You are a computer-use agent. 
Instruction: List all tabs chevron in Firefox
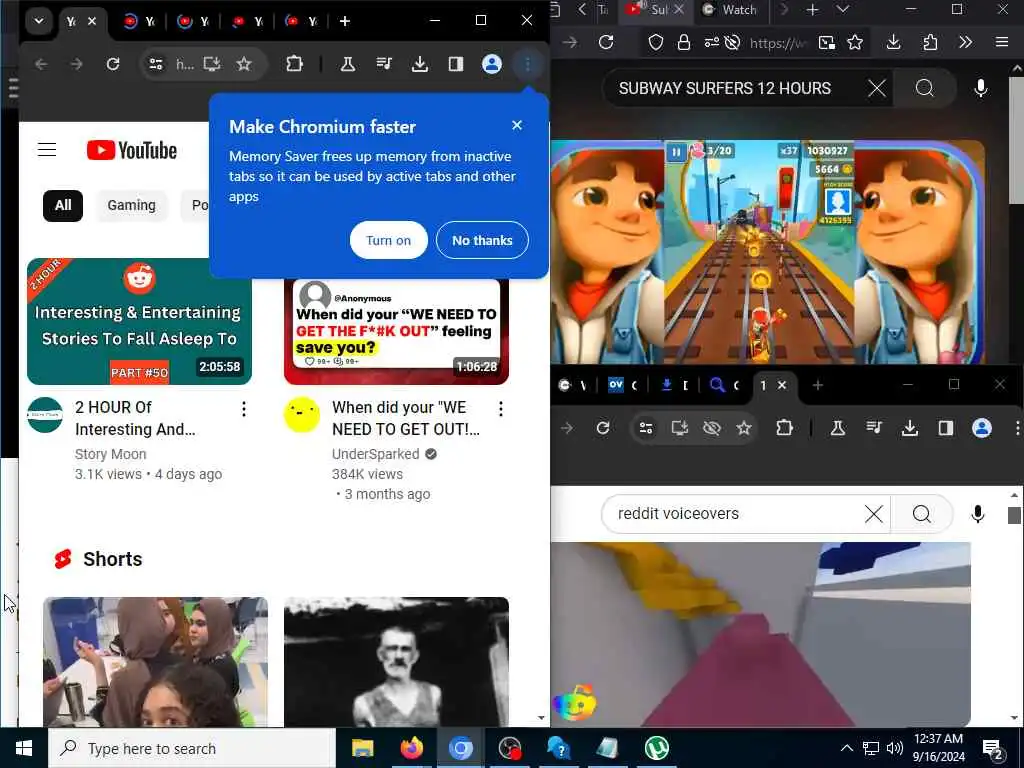point(843,10)
